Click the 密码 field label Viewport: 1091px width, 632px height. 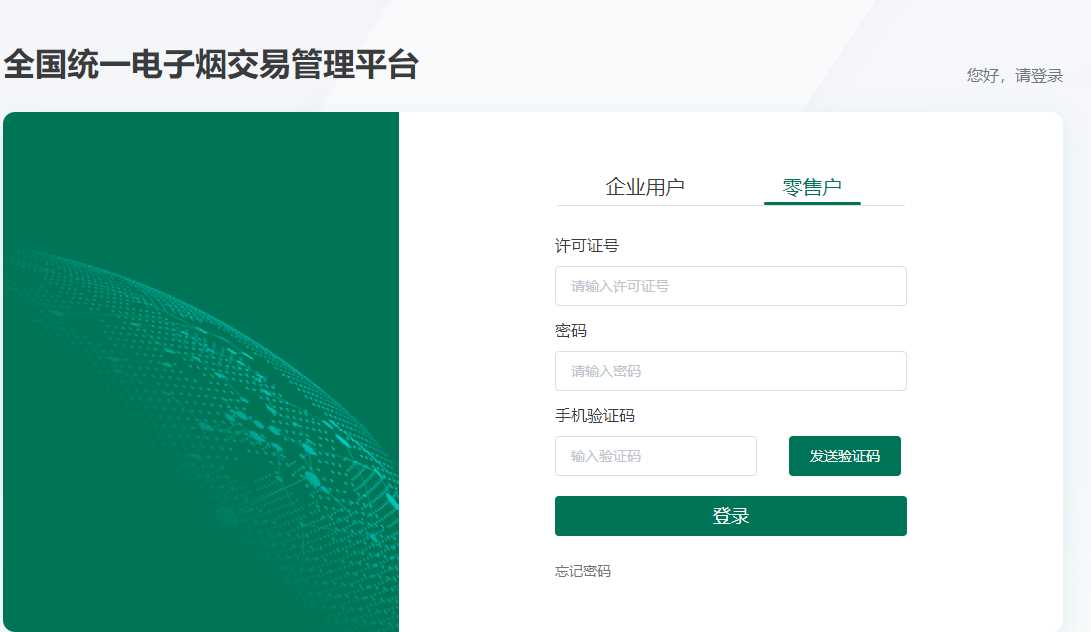[x=571, y=331]
